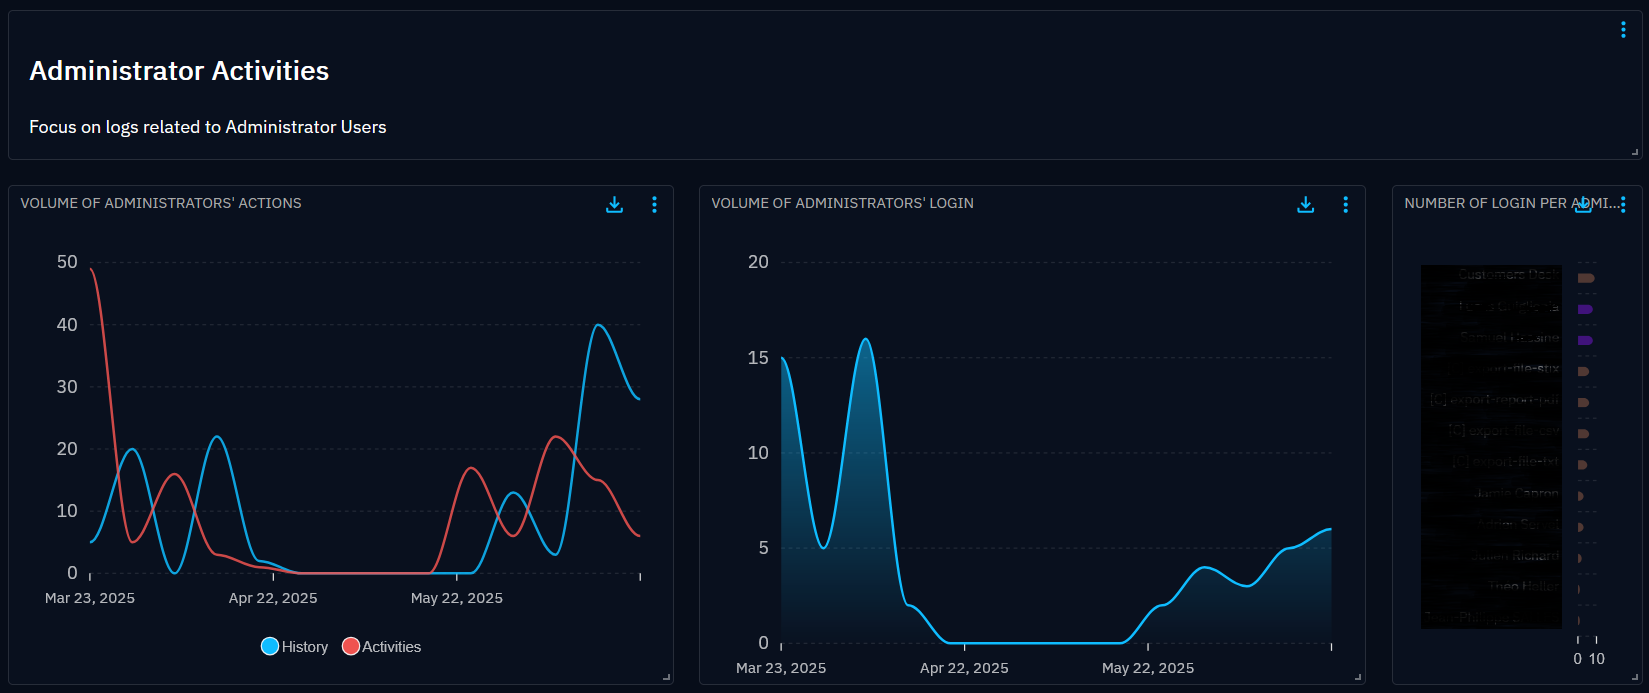The image size is (1649, 693).
Task: Grab resize handle of Administrator Activities header widget
Action: [x=1635, y=152]
